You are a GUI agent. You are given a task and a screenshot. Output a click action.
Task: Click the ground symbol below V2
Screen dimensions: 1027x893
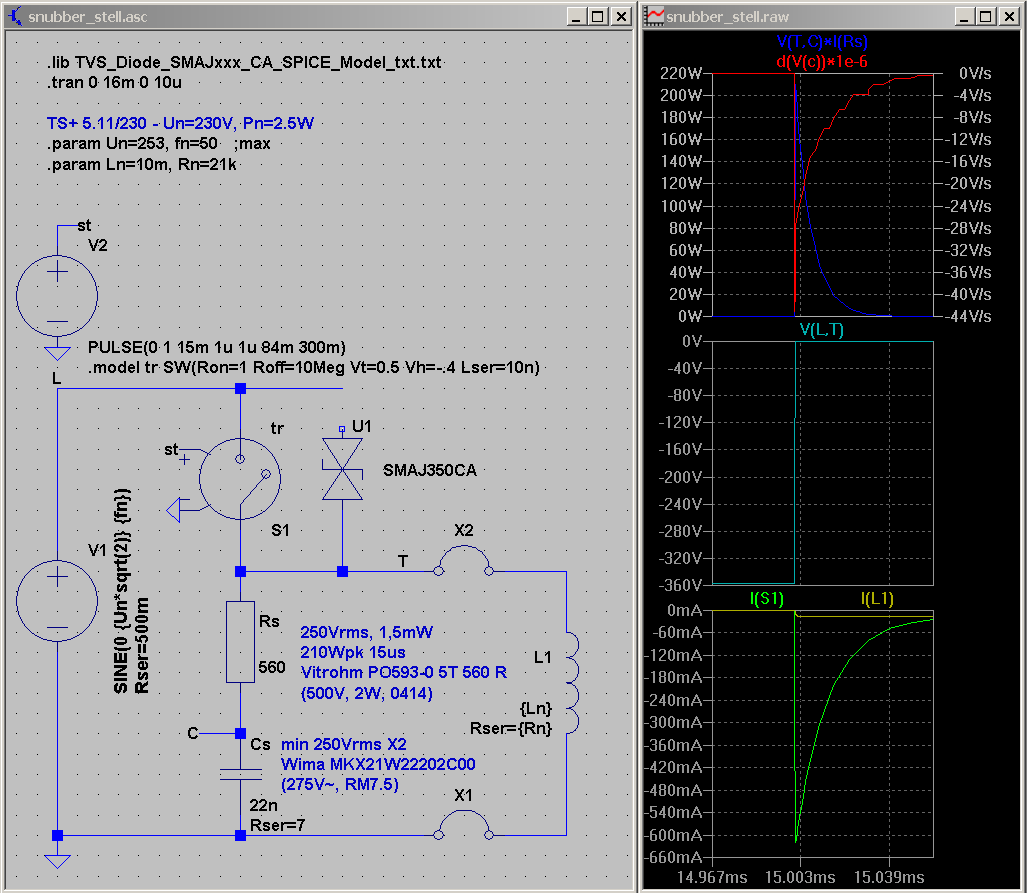57,353
